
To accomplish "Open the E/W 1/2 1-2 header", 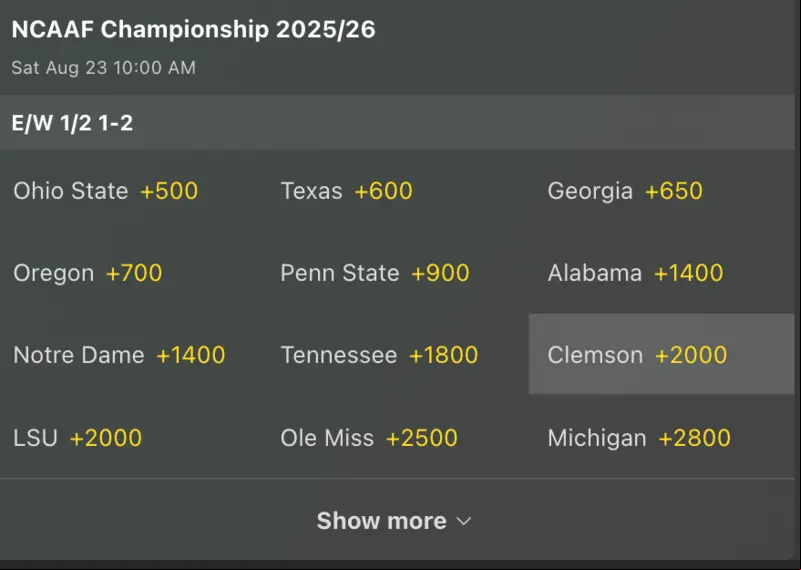I will click(x=397, y=123).
